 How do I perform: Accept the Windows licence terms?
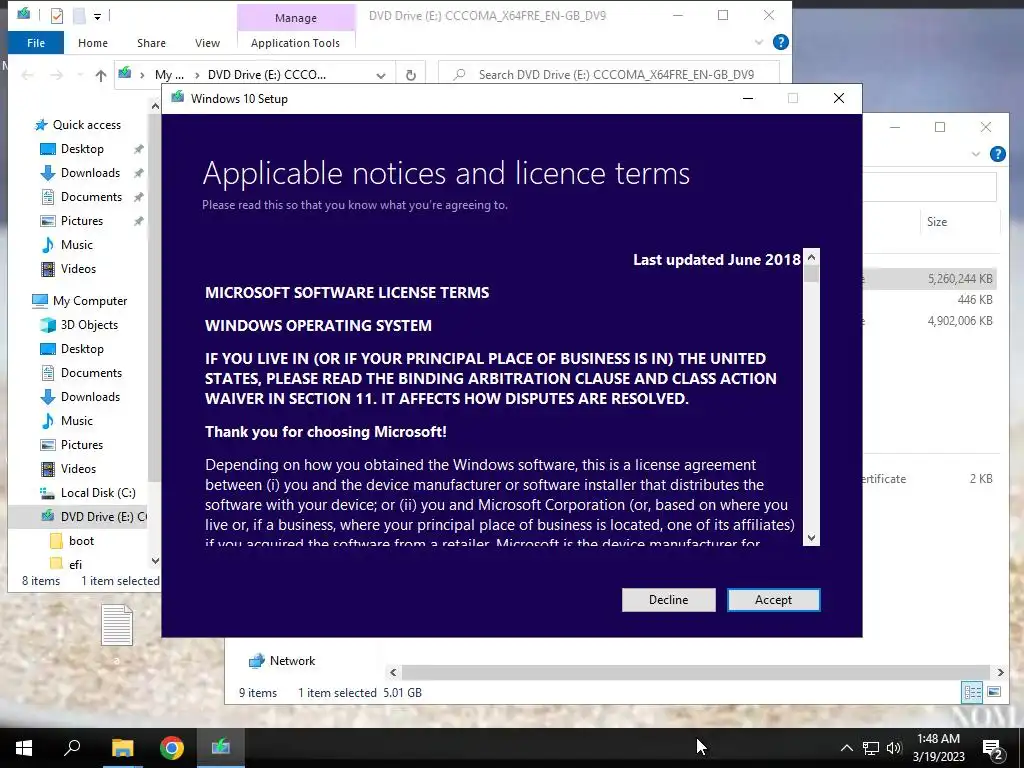[773, 600]
